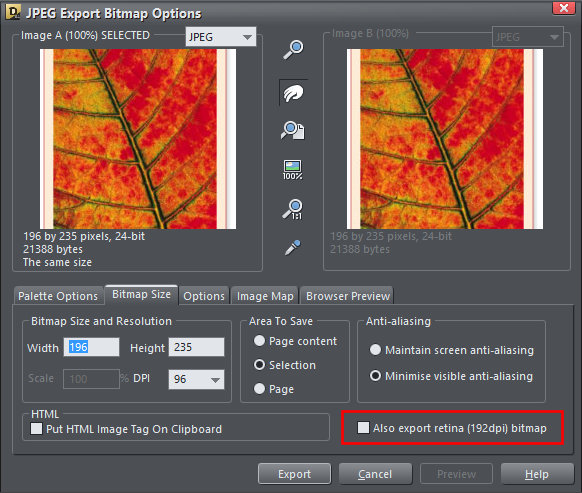Viewport: 582px width, 493px height.
Task: Click the Height input field
Action: tap(196, 347)
